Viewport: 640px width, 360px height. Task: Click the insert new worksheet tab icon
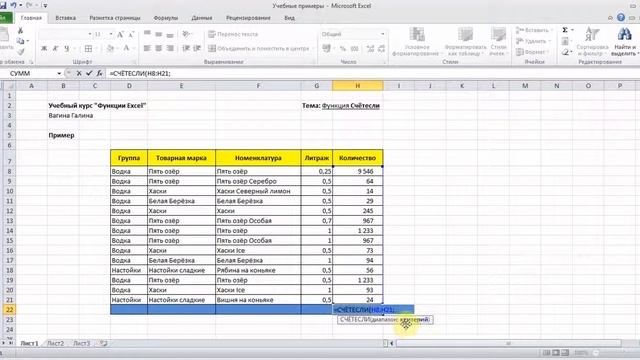[x=104, y=343]
